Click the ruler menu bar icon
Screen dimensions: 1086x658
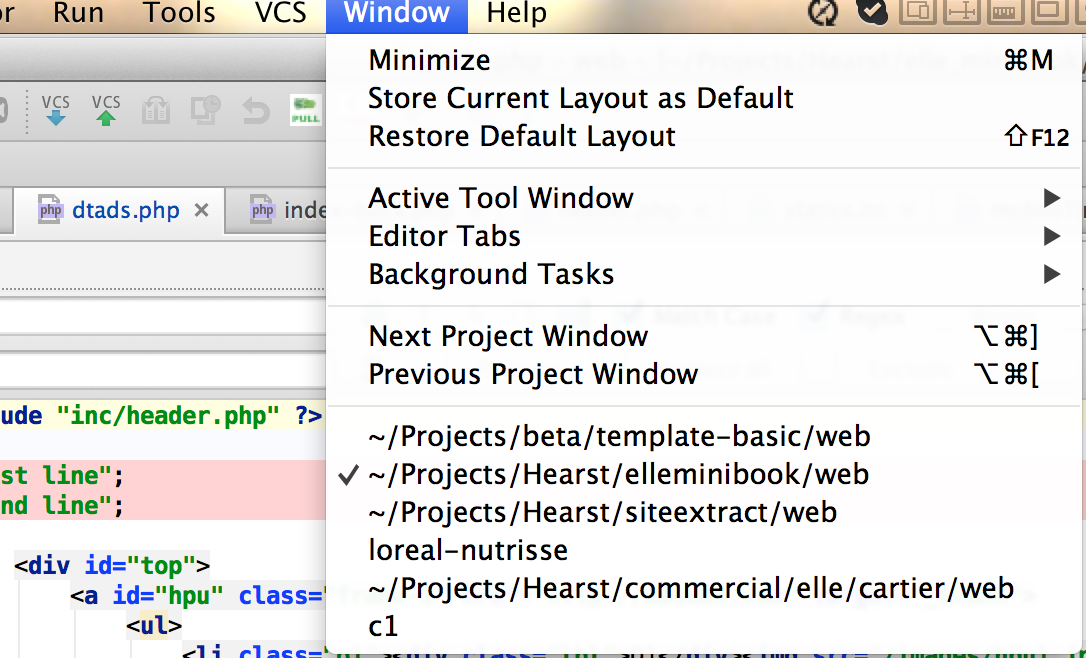(x=1006, y=12)
